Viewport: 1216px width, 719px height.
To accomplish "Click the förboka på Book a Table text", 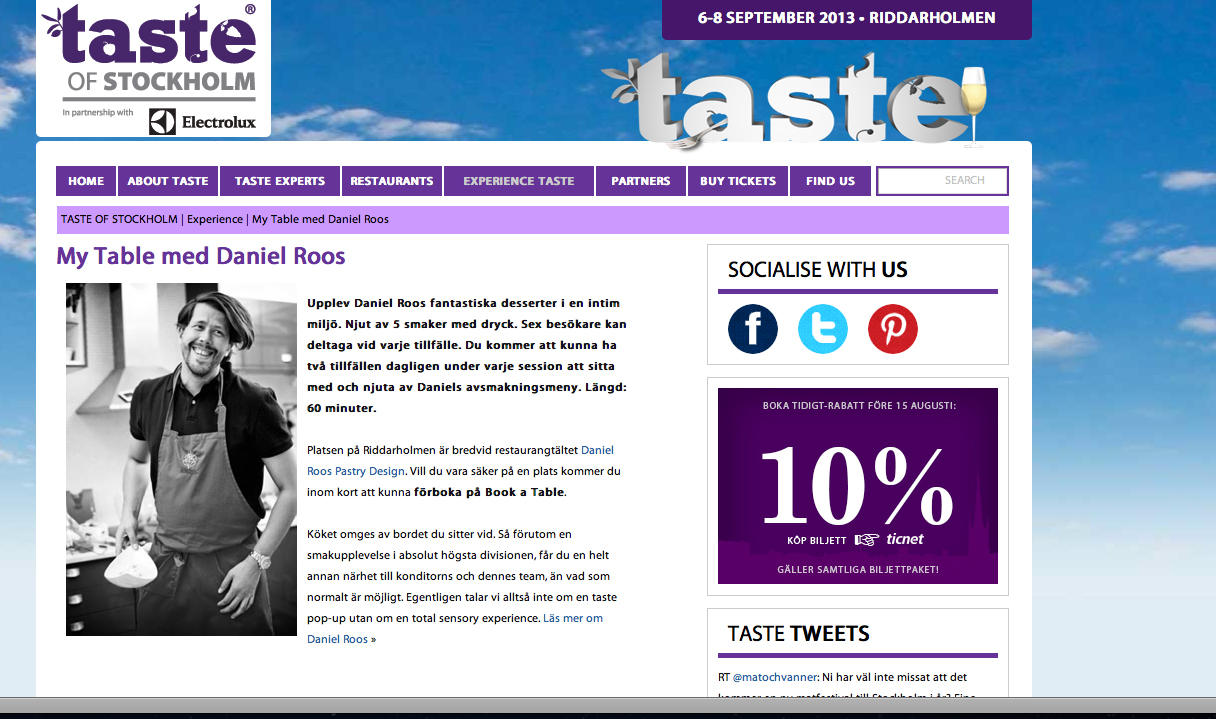I will click(x=489, y=492).
